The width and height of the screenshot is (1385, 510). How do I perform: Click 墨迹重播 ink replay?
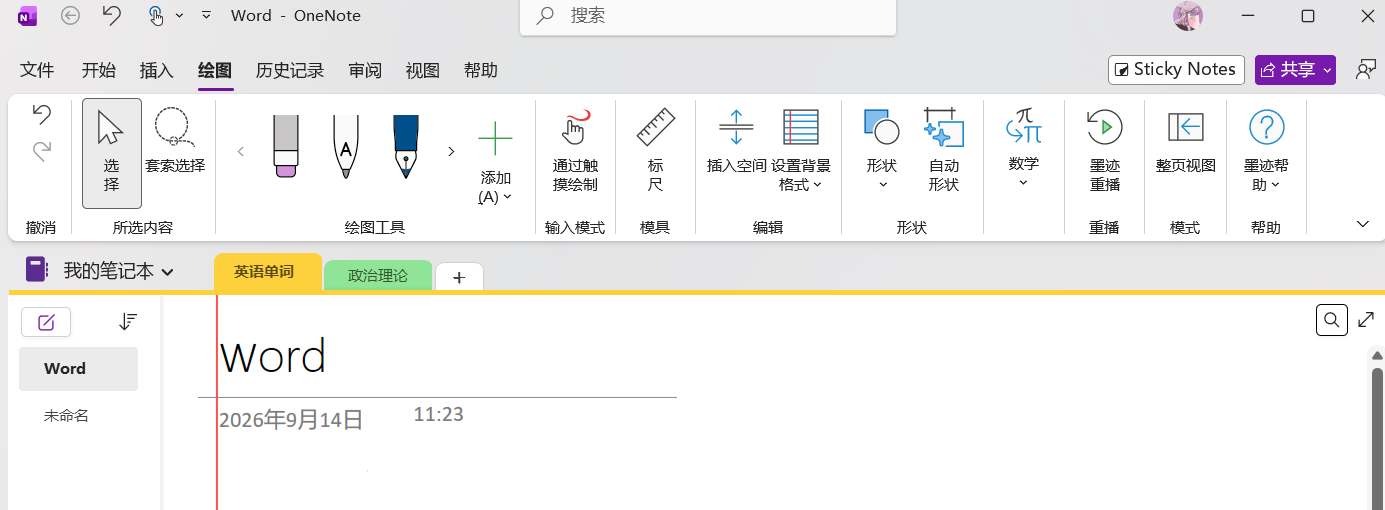coord(1105,150)
